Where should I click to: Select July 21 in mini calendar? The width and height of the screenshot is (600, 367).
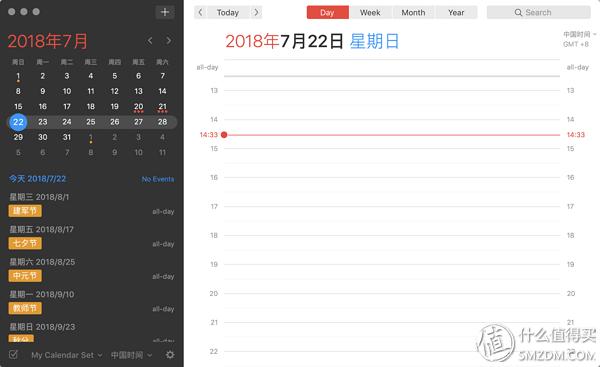pos(162,107)
